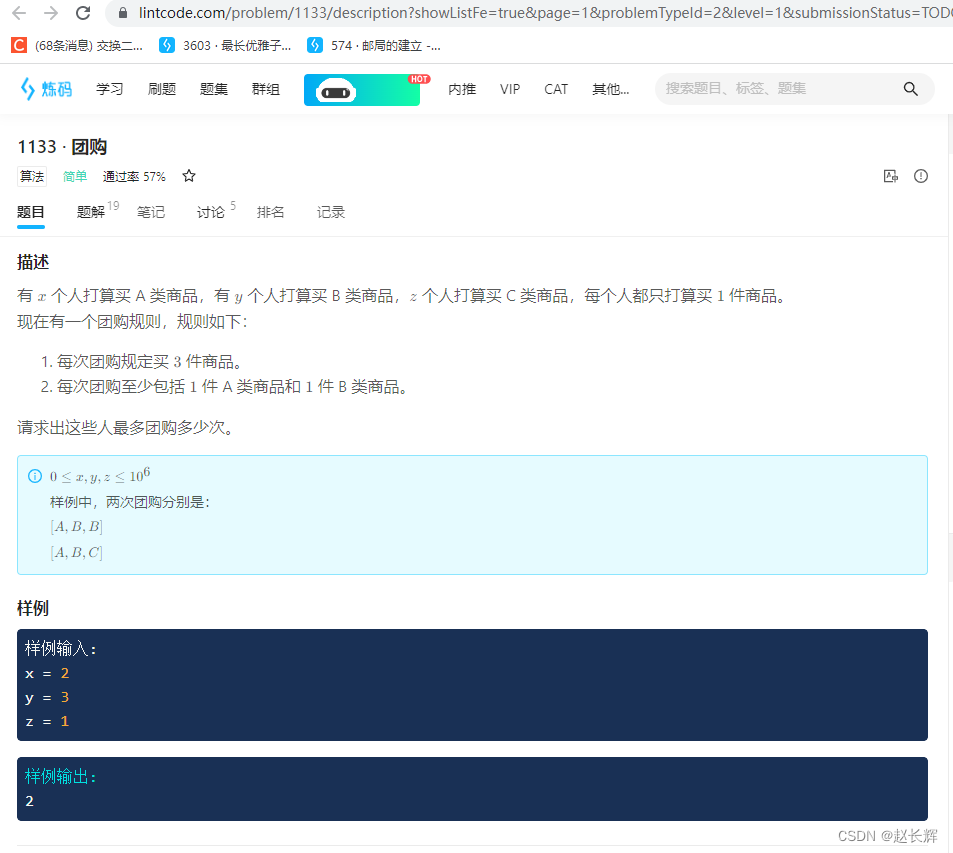953x853 pixels.
Task: Click the info circle in the constraints box
Action: point(35,476)
